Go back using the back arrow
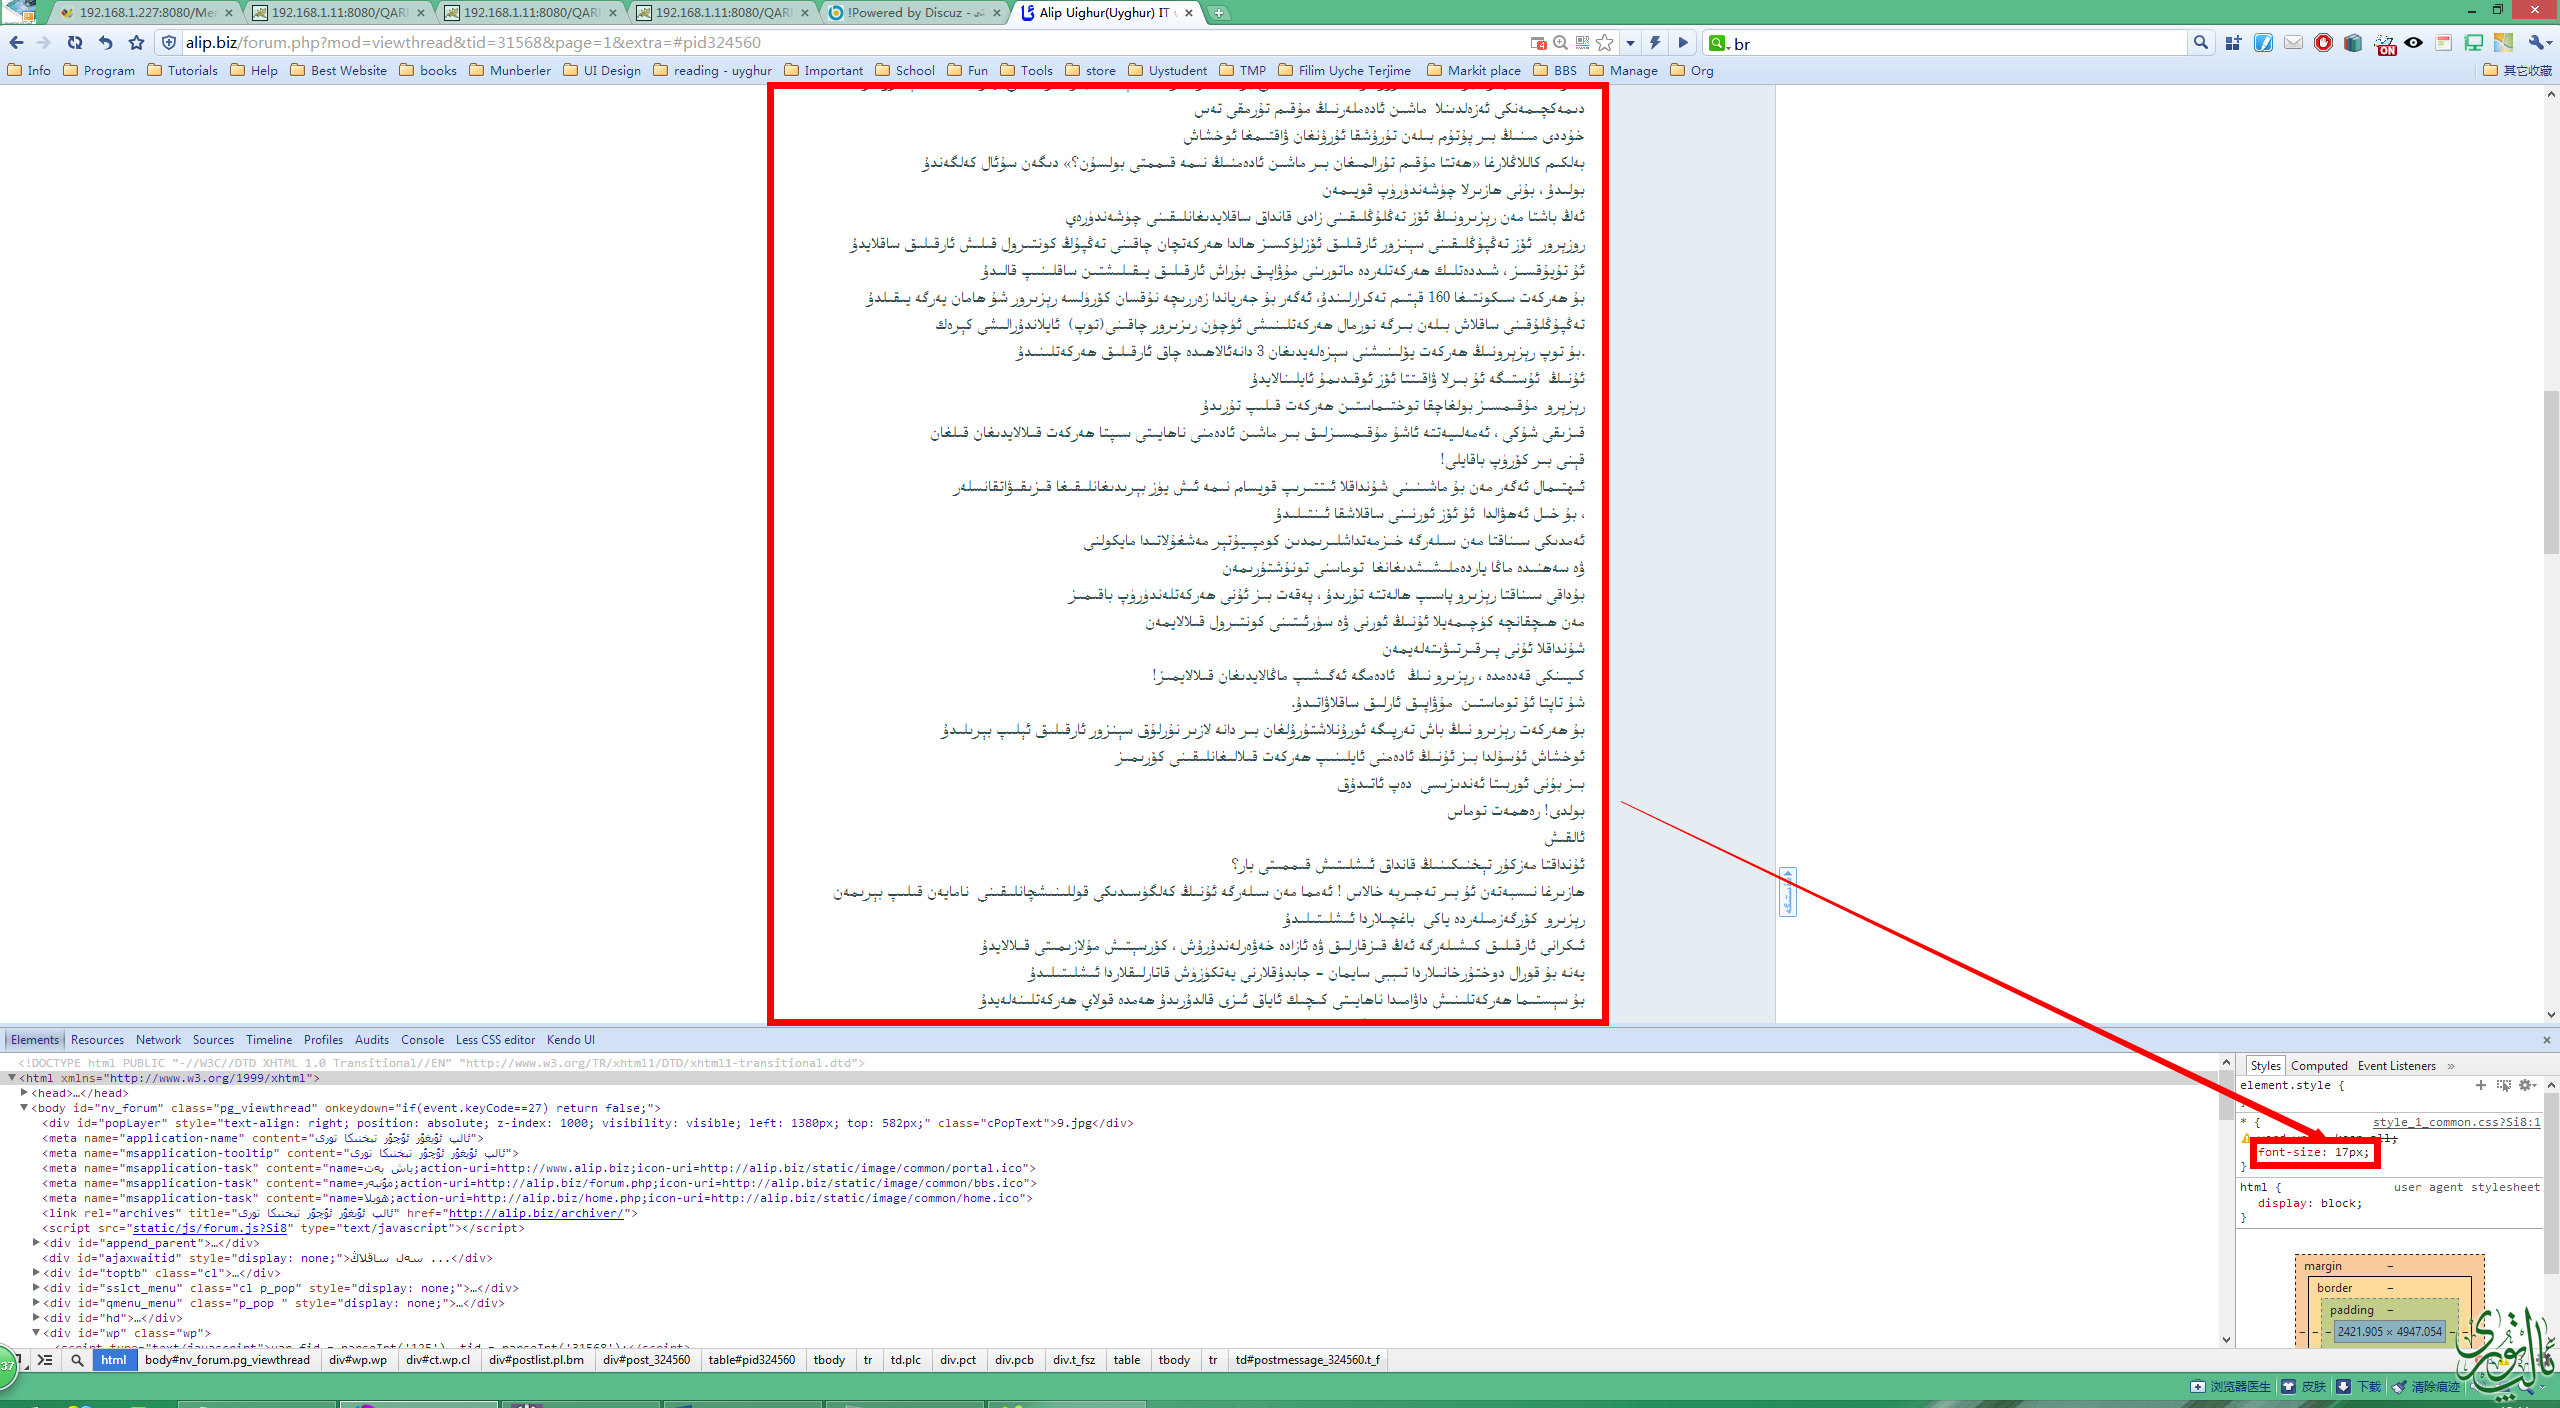Viewport: 2560px width, 1408px height. [16, 42]
